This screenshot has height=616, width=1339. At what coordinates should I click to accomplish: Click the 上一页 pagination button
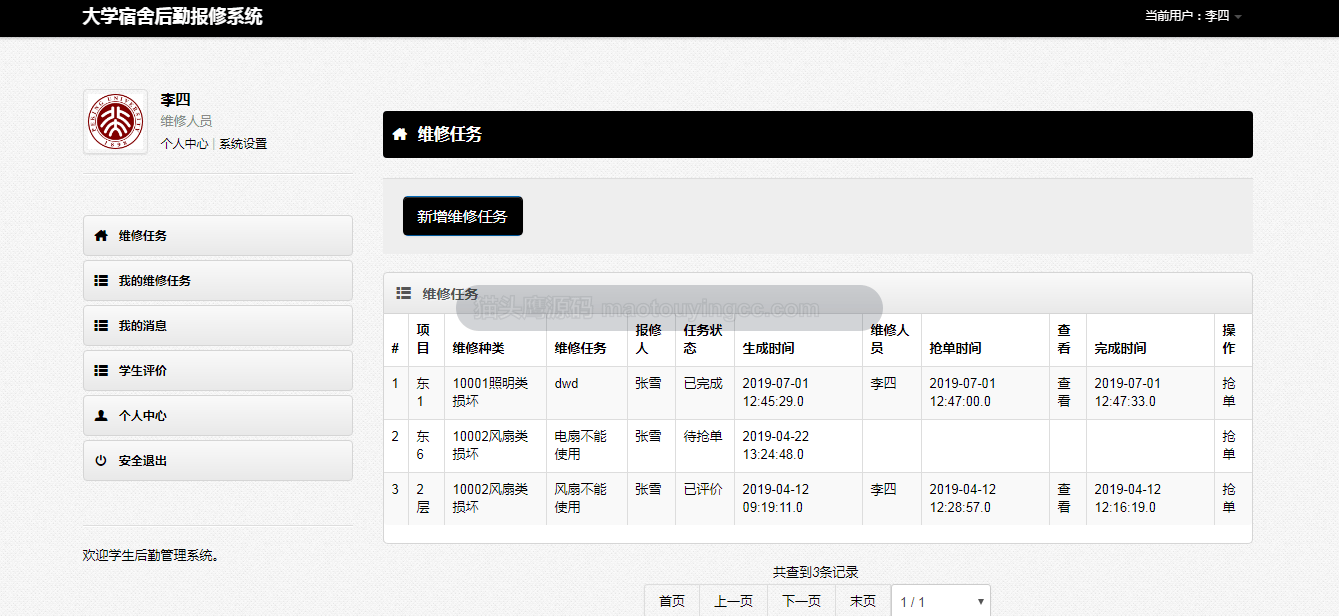733,601
